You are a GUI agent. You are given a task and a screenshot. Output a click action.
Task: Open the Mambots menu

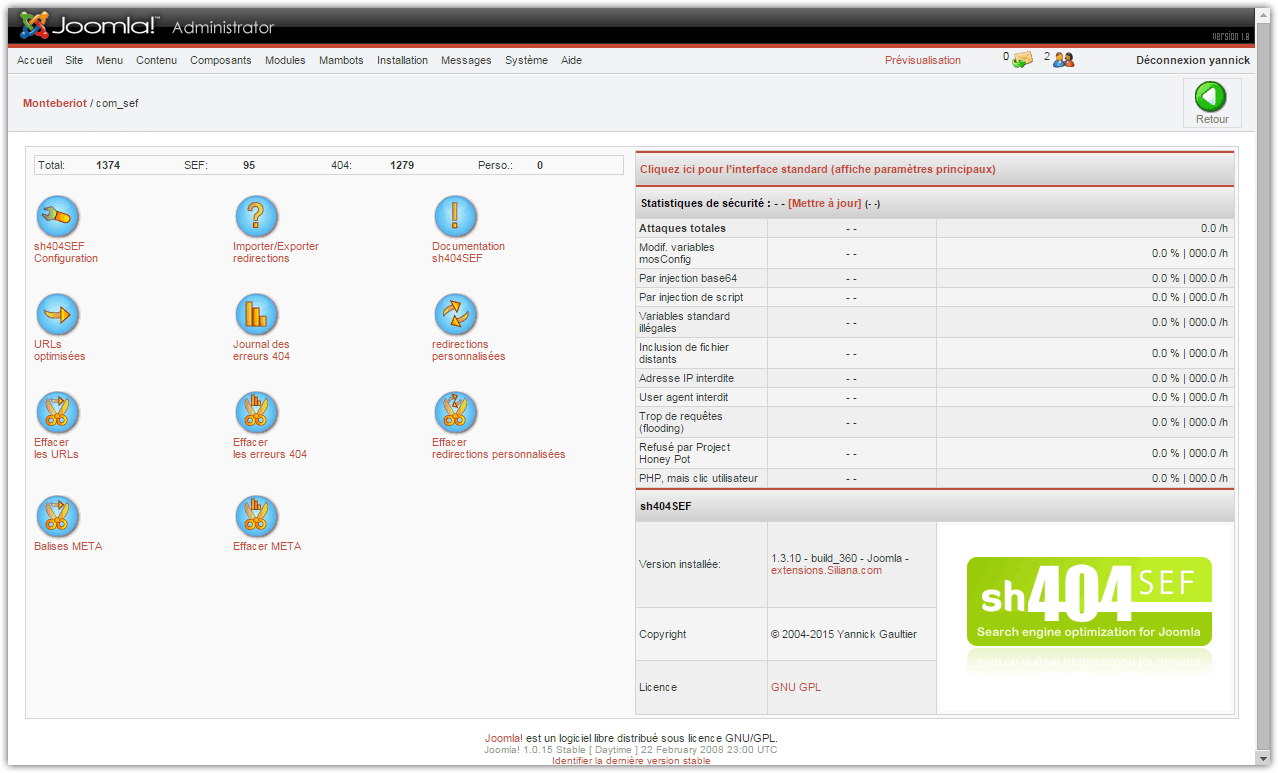pos(341,60)
